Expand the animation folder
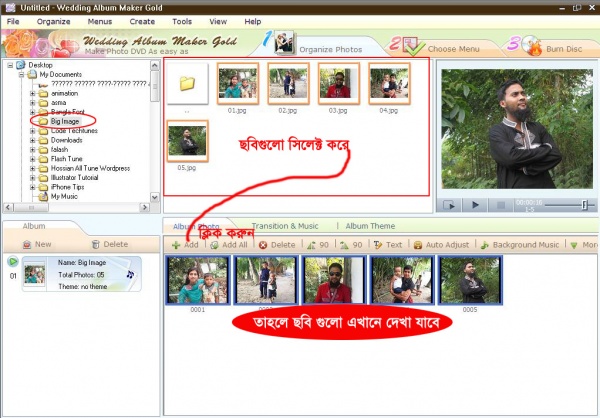Image resolution: width=600 pixels, height=418 pixels. tap(33, 93)
